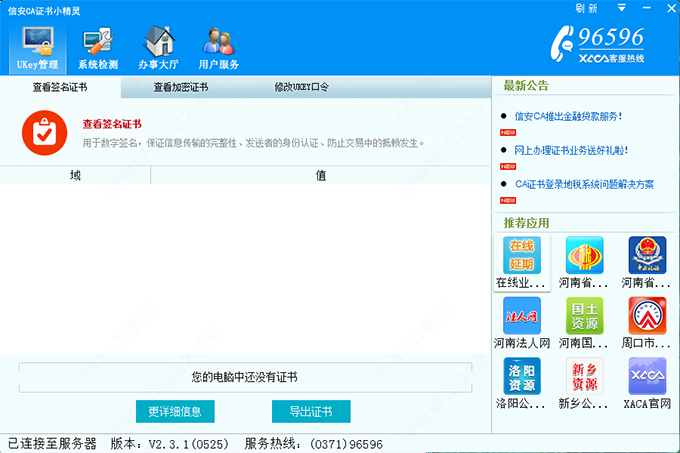Viewport: 680px width, 453px height.
Task: Click the 域 column header
Action: (75, 175)
